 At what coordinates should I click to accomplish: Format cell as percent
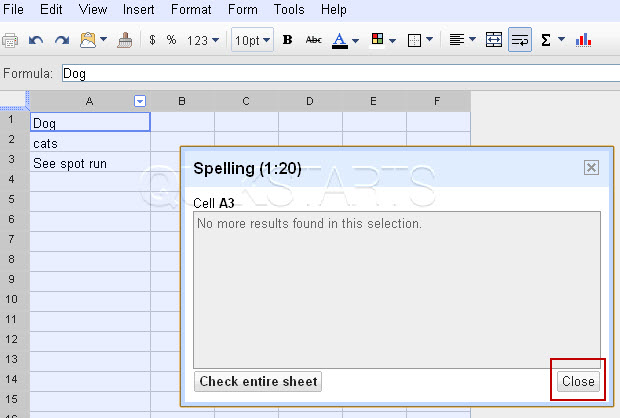tap(171, 40)
